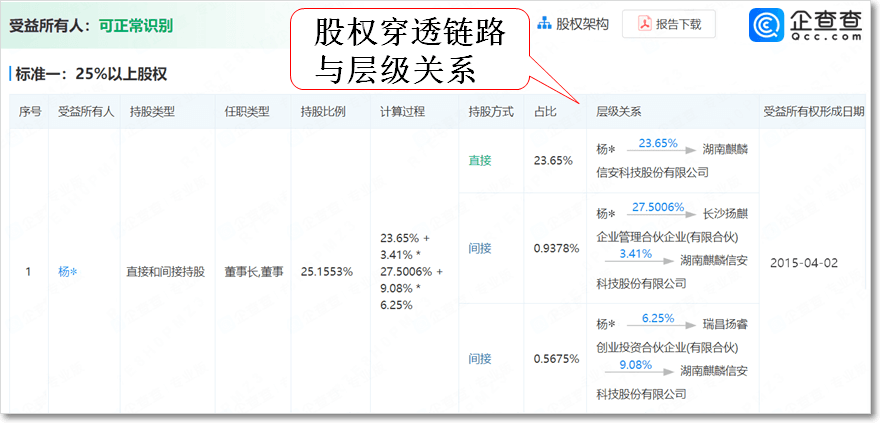Click the 企查查 Qcc.com logo
The height and width of the screenshot is (423, 880).
(805, 26)
